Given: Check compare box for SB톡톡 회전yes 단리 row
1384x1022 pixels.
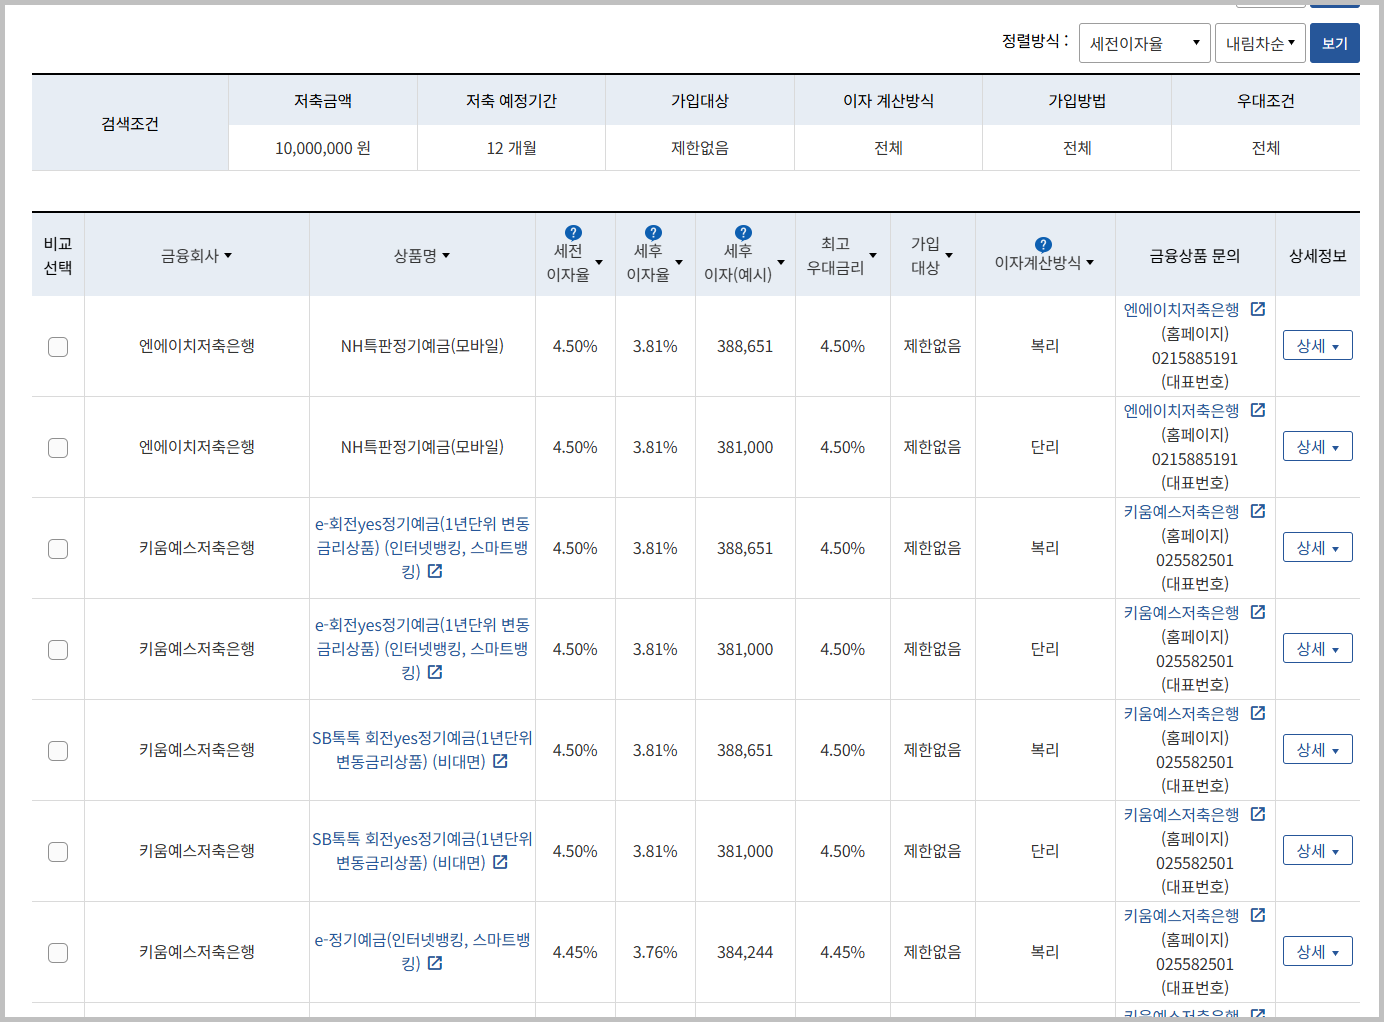Looking at the screenshot, I should click(x=58, y=852).
